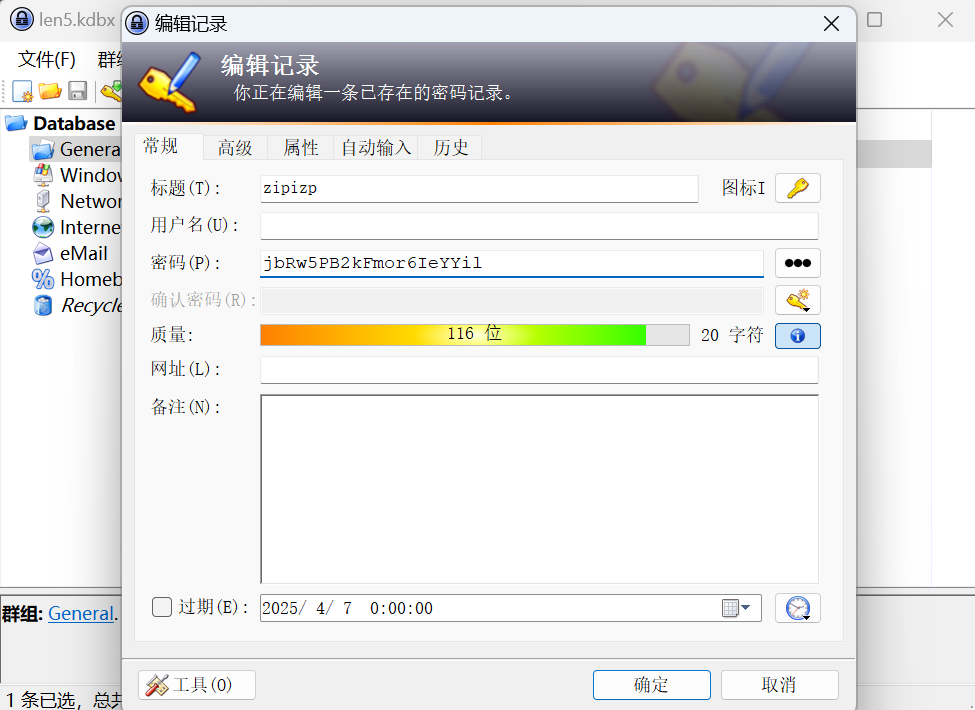Image resolution: width=975 pixels, height=710 pixels.
Task: Click the Open folder toolbar icon
Action: coord(50,91)
